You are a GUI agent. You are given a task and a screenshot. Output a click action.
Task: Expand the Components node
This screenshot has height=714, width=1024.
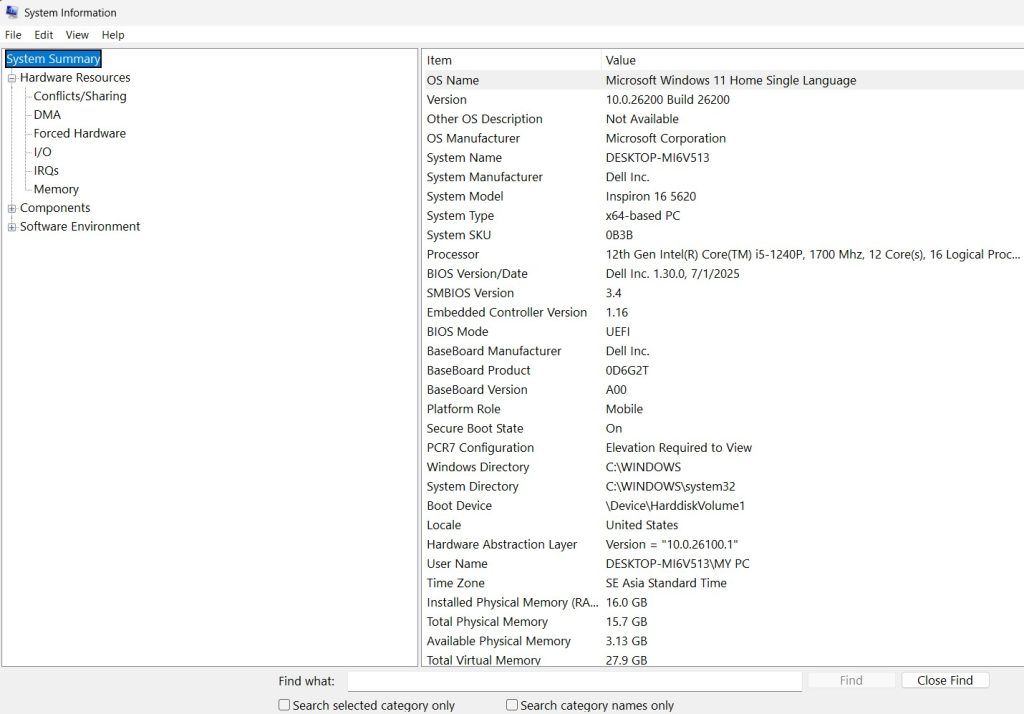click(x=12, y=208)
